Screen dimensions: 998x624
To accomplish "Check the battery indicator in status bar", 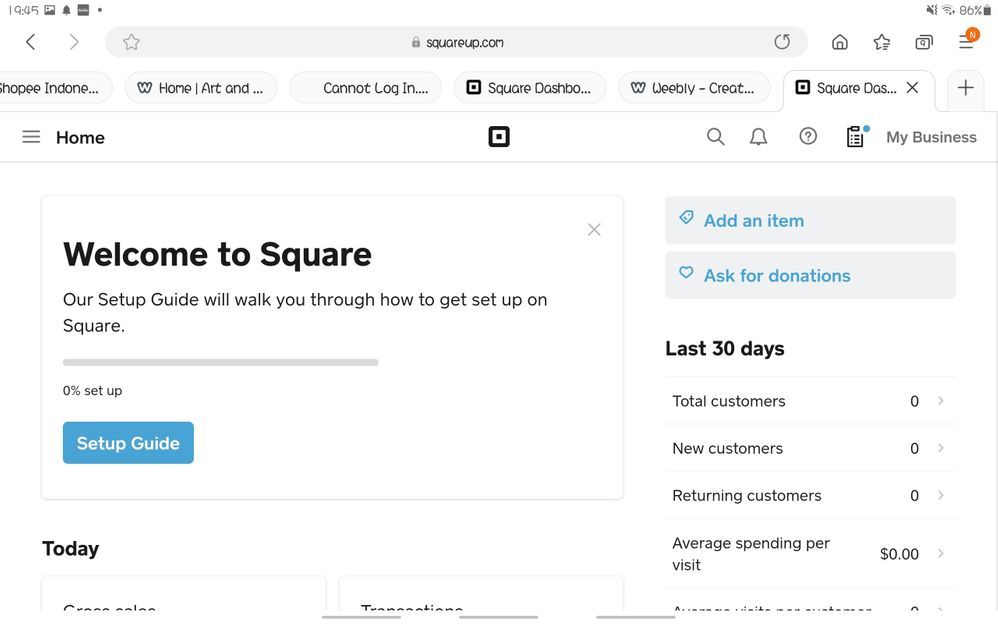I will coord(976,10).
